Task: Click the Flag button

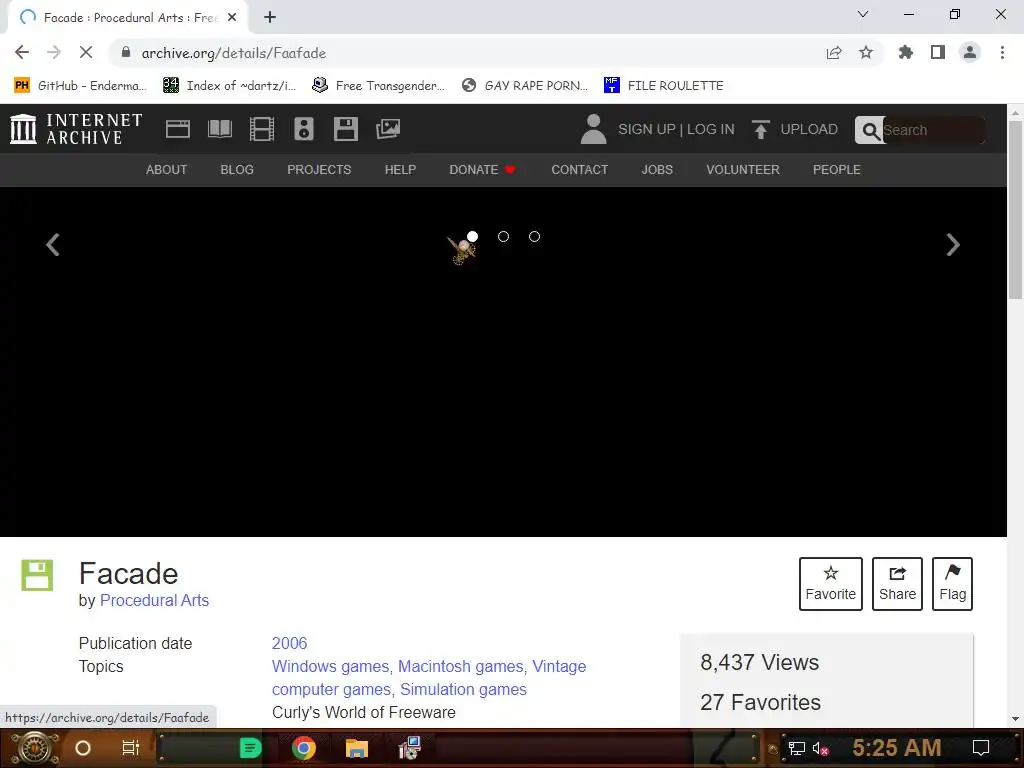Action: (952, 584)
